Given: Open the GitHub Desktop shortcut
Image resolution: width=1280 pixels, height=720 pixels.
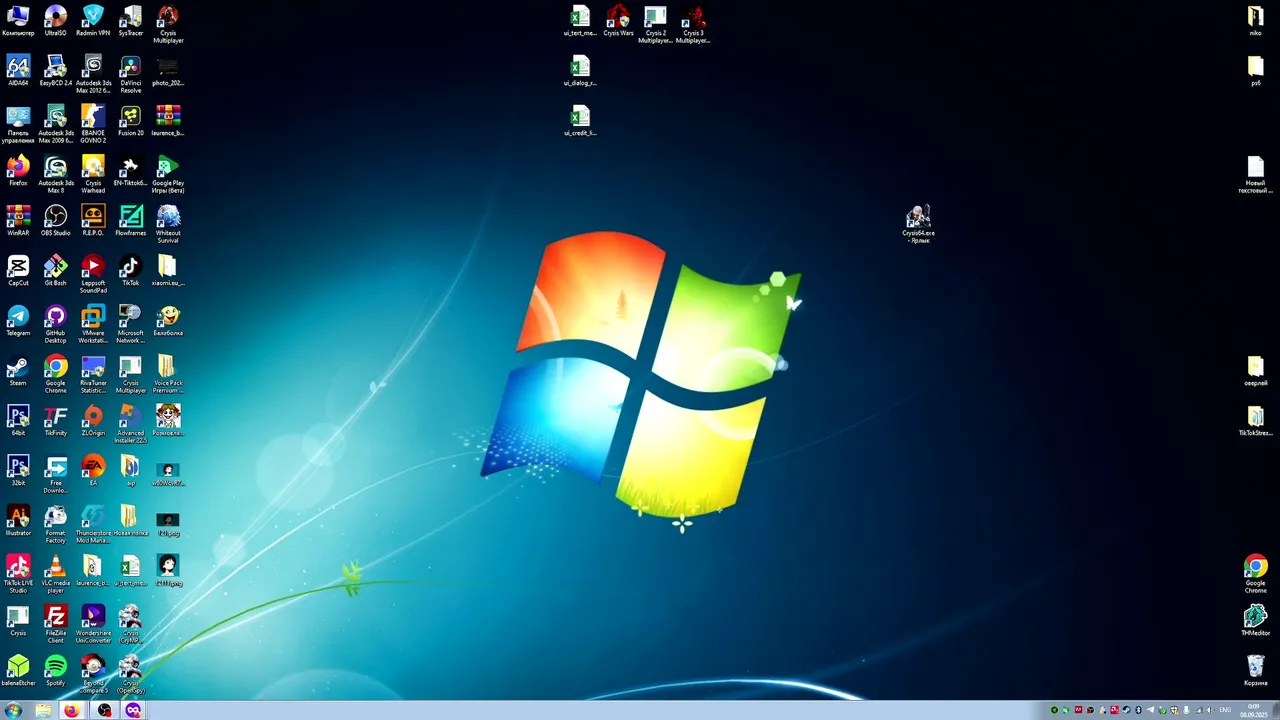Looking at the screenshot, I should click(55, 324).
